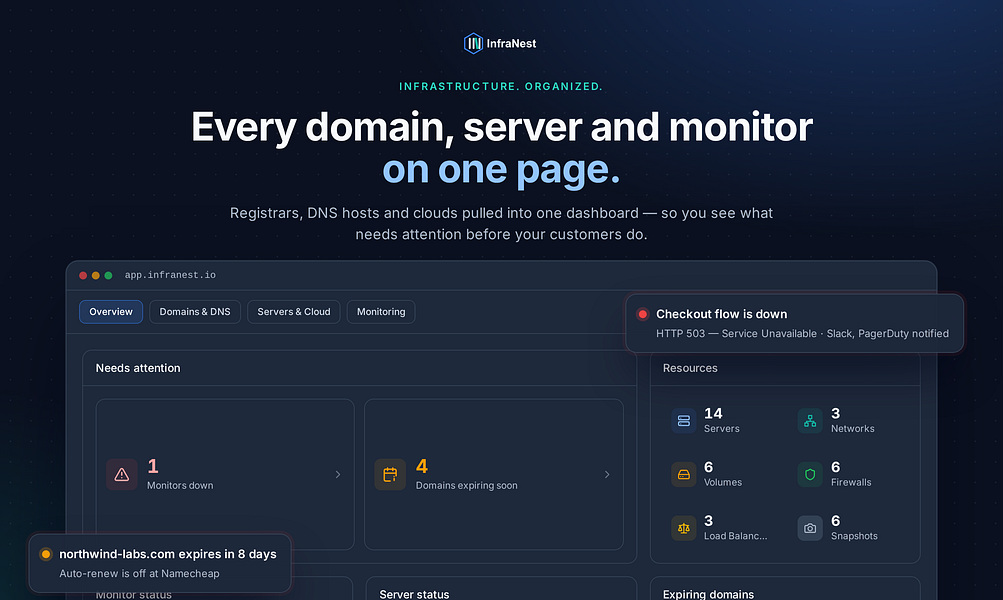The height and width of the screenshot is (600, 1003).
Task: Click the 6 Volumes count
Action: [x=709, y=467]
